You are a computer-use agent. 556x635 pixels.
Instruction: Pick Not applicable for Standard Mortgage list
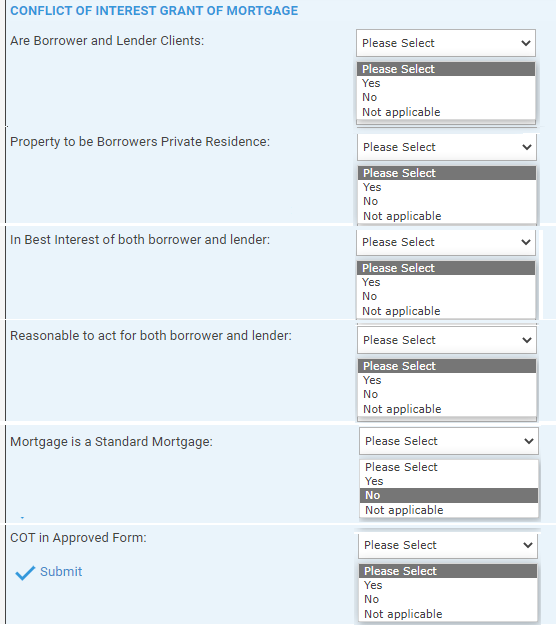click(449, 510)
